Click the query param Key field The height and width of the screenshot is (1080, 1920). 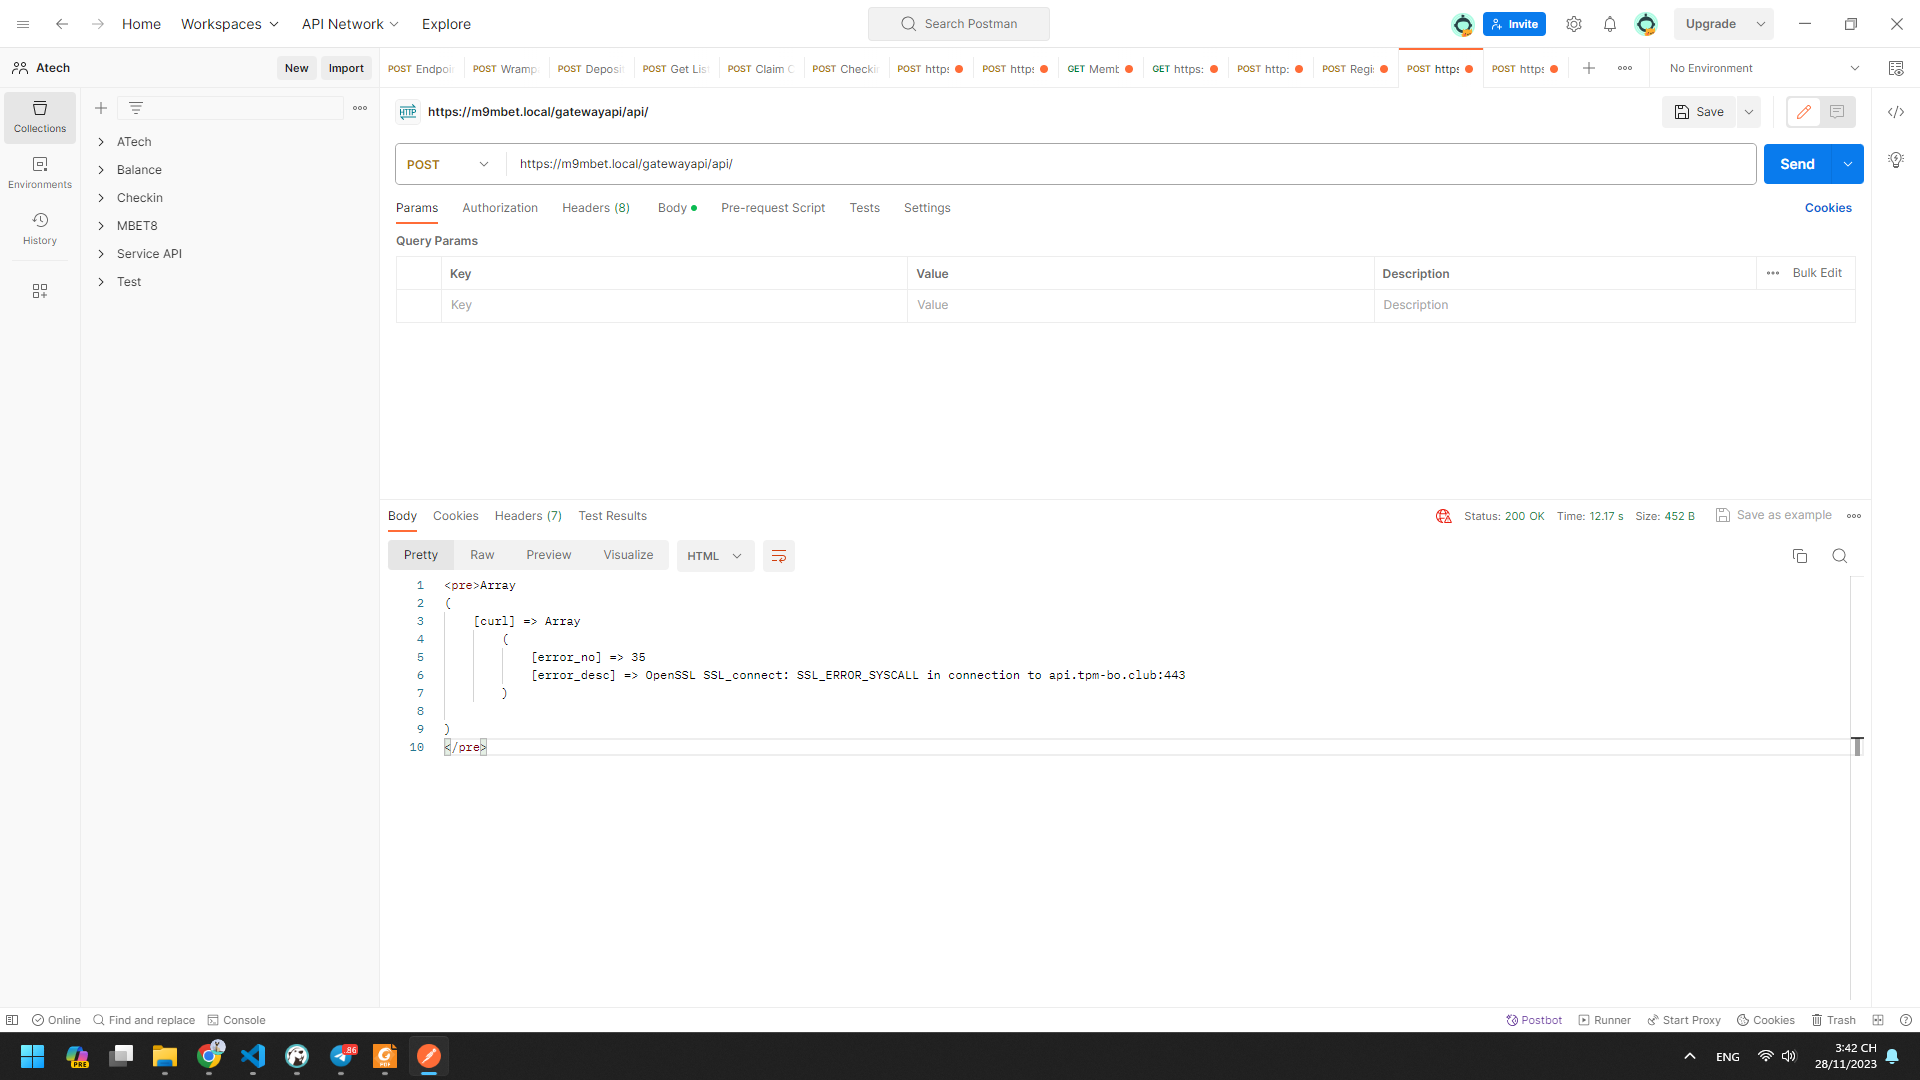coord(674,305)
